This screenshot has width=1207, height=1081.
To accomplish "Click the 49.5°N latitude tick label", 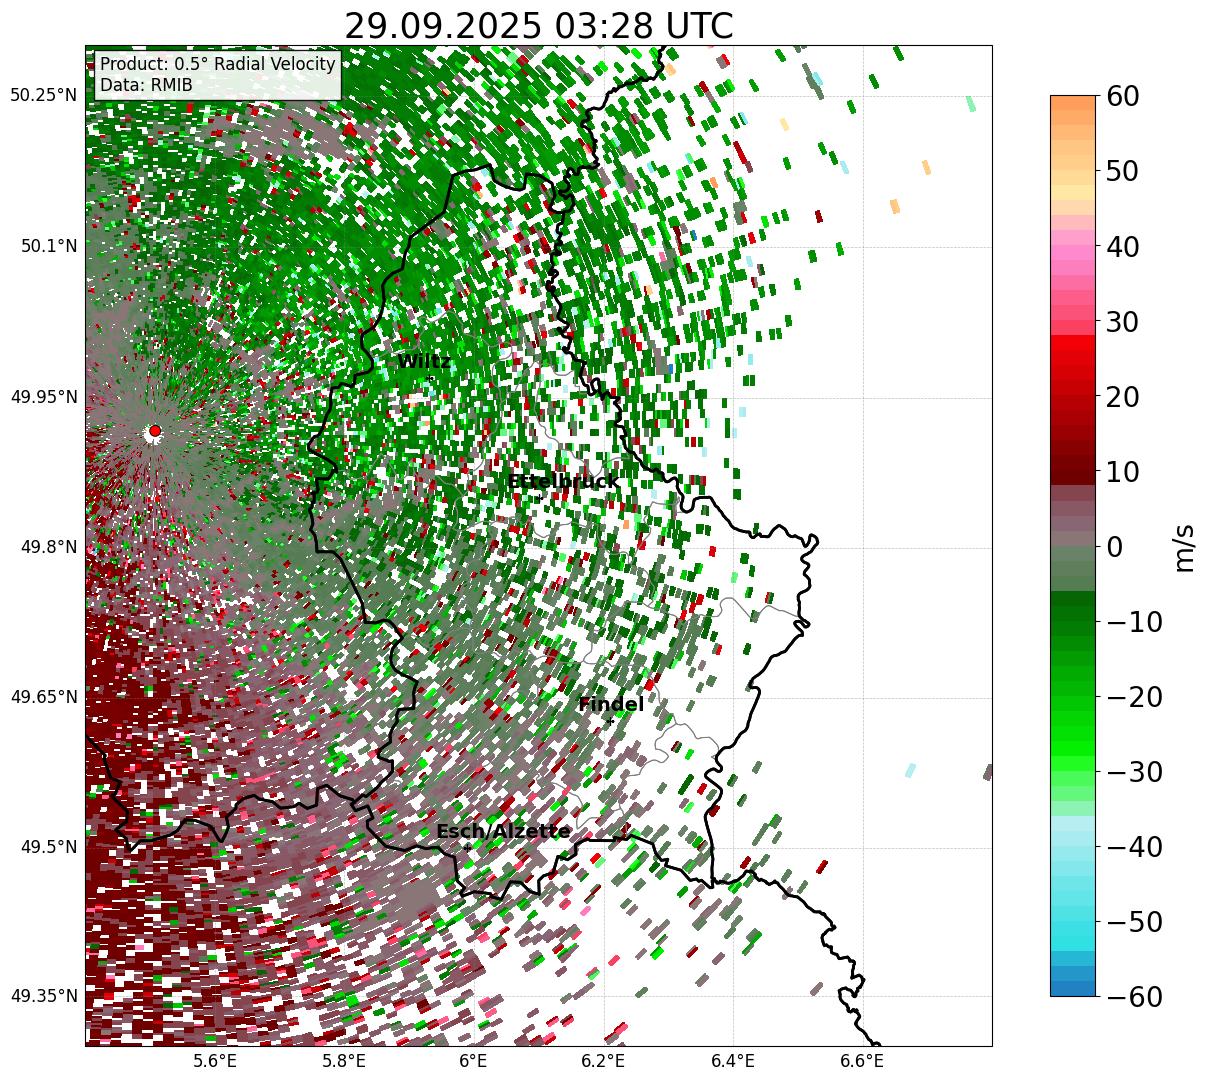I will tap(48, 847).
